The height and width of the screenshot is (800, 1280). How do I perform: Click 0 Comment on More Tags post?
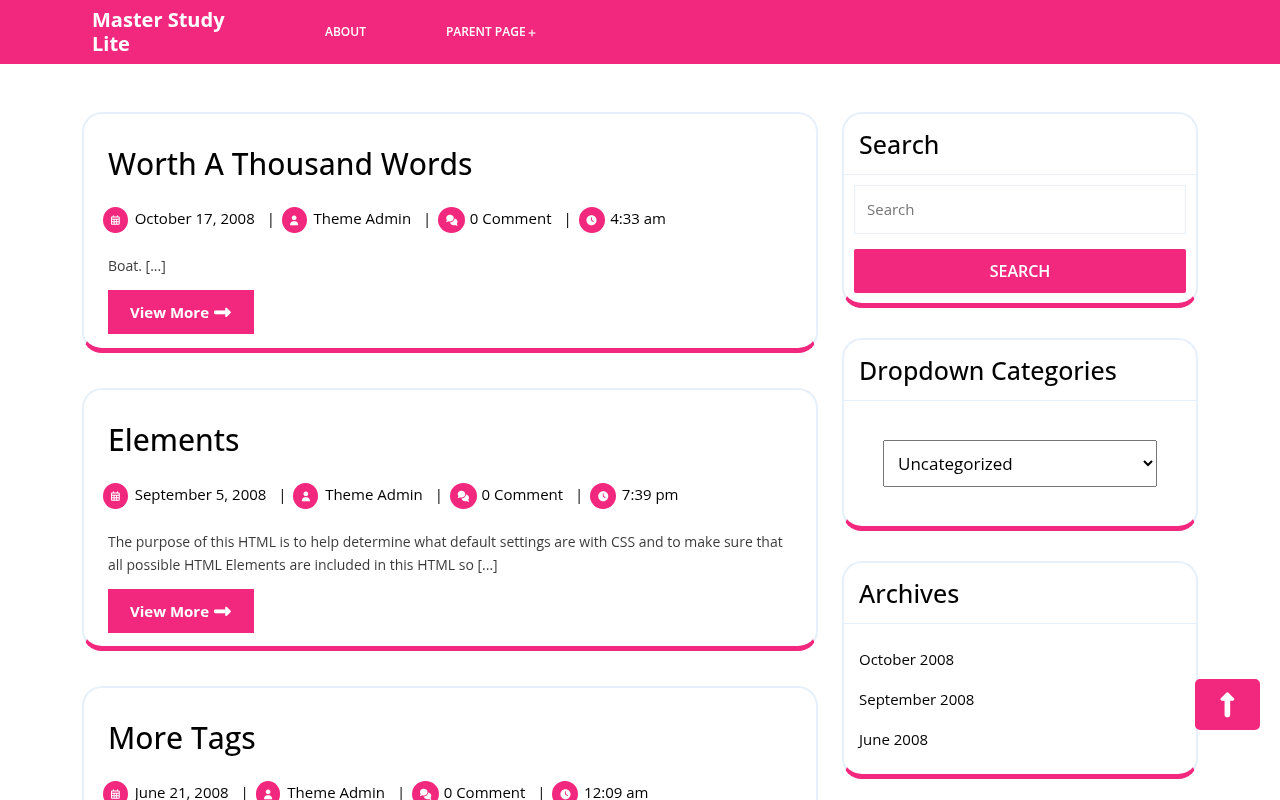[485, 792]
